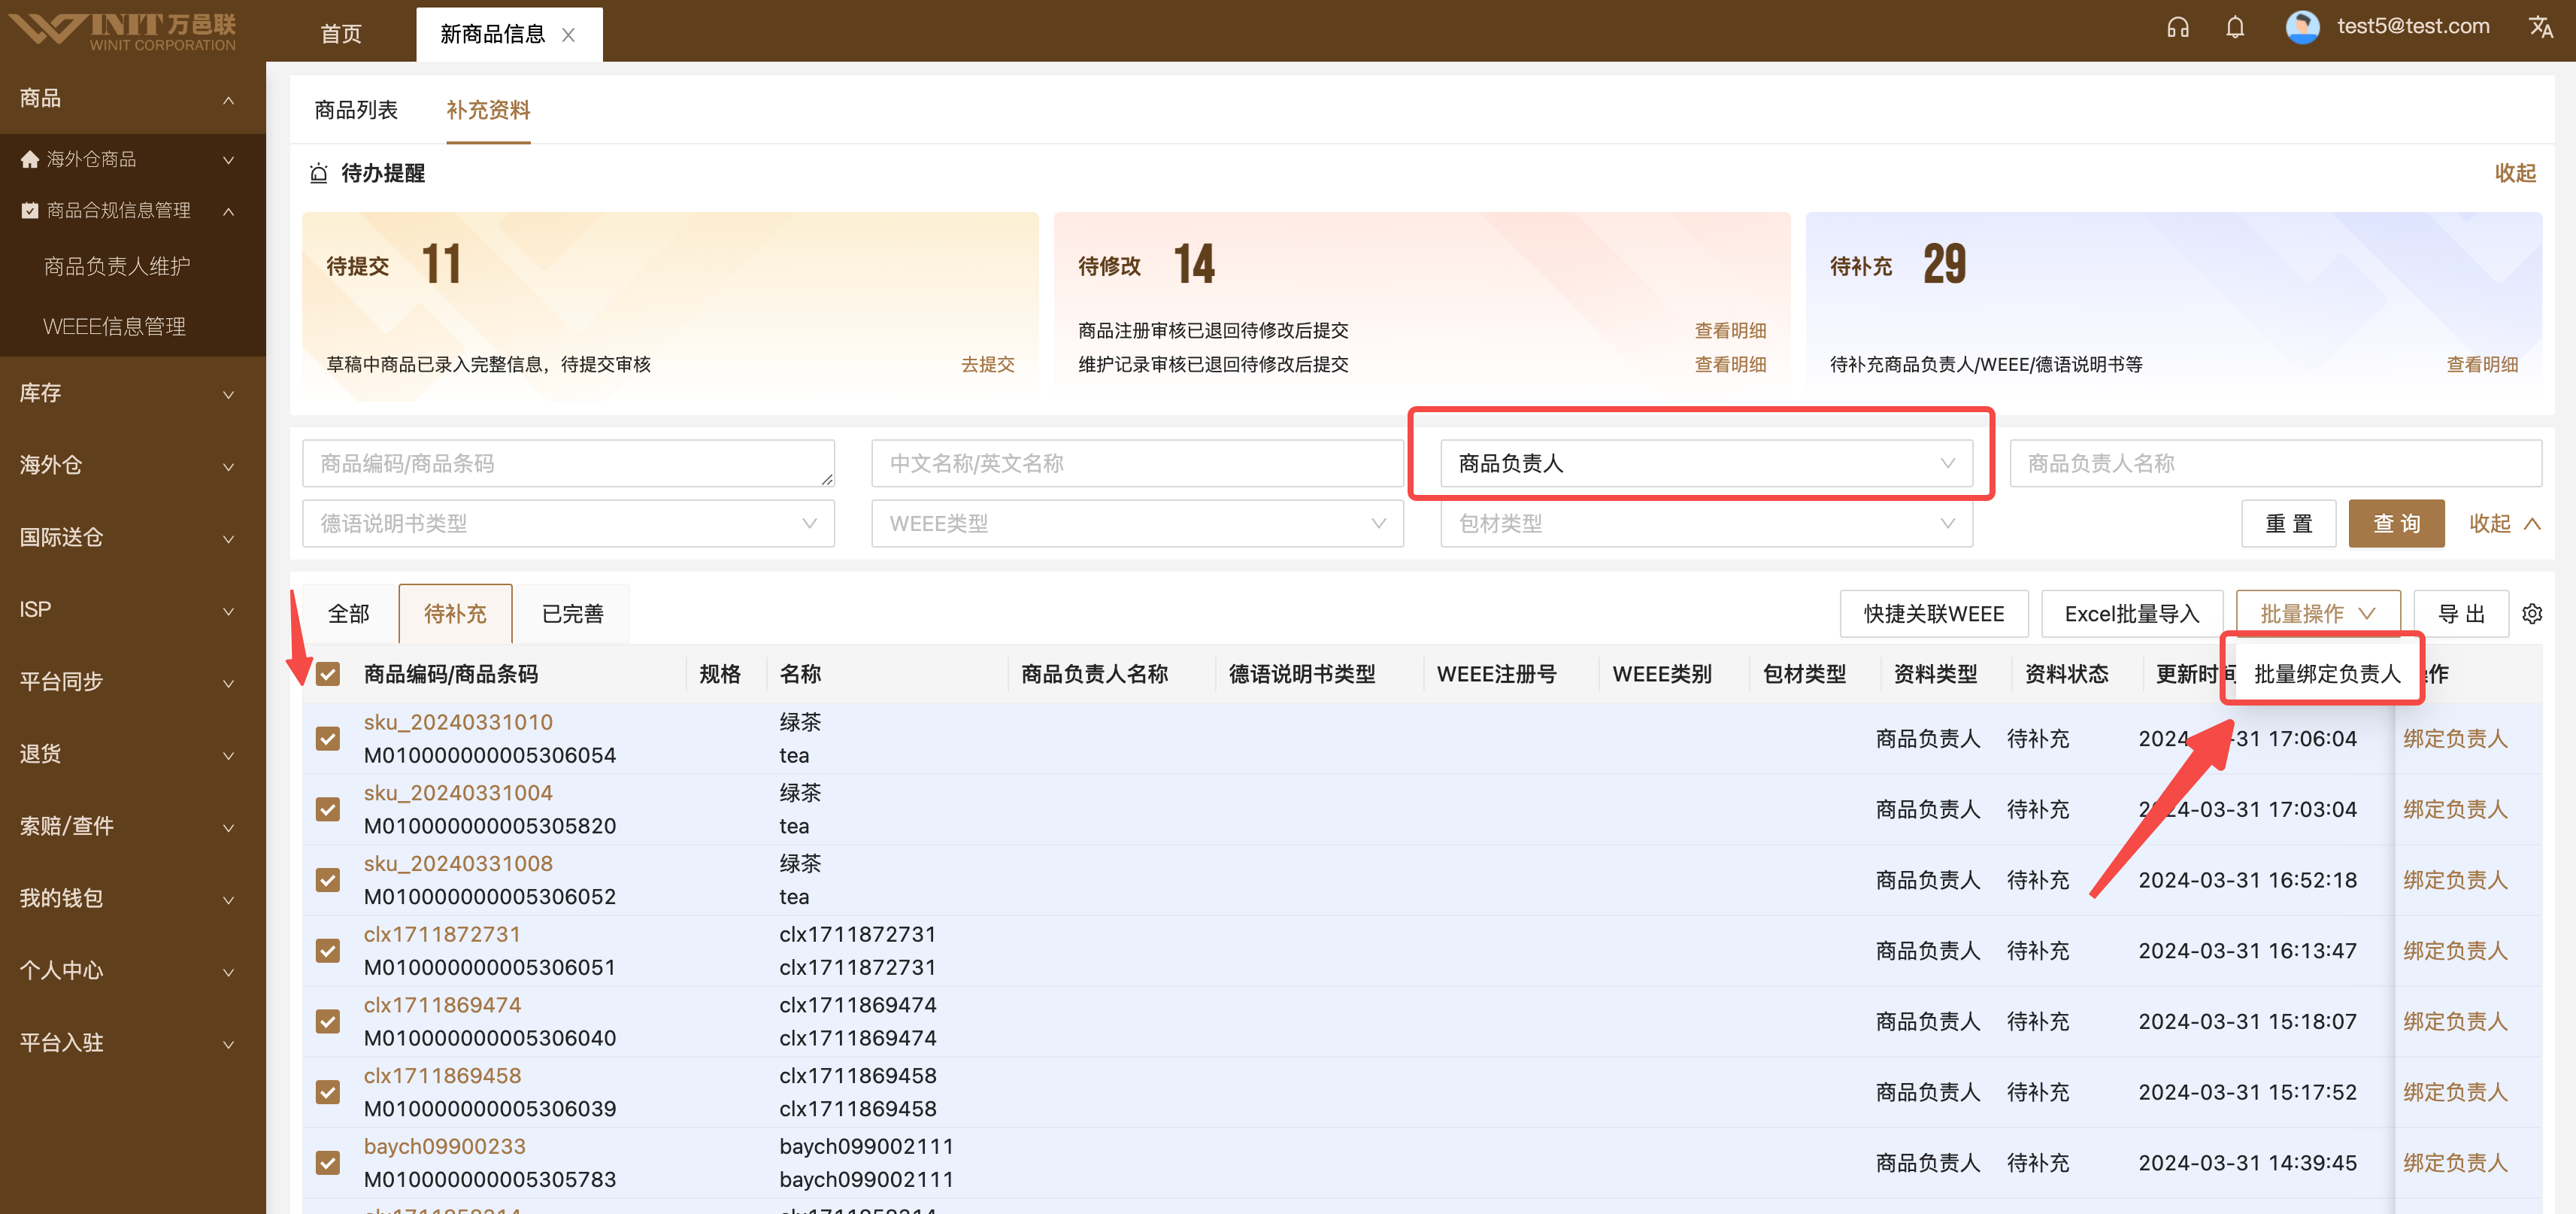Click 查看明细 for 商品注册审核 row
The width and height of the screenshot is (2576, 1214).
(1730, 330)
